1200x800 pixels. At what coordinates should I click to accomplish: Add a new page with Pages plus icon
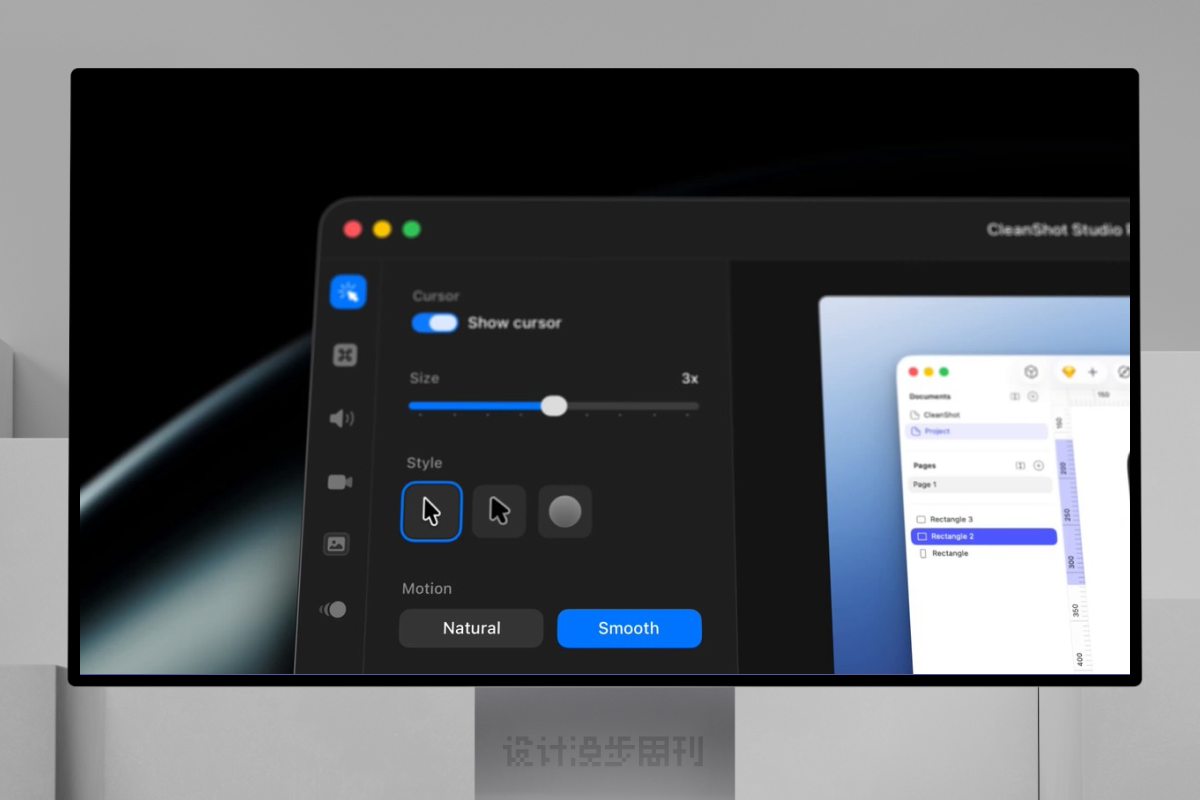point(1038,466)
